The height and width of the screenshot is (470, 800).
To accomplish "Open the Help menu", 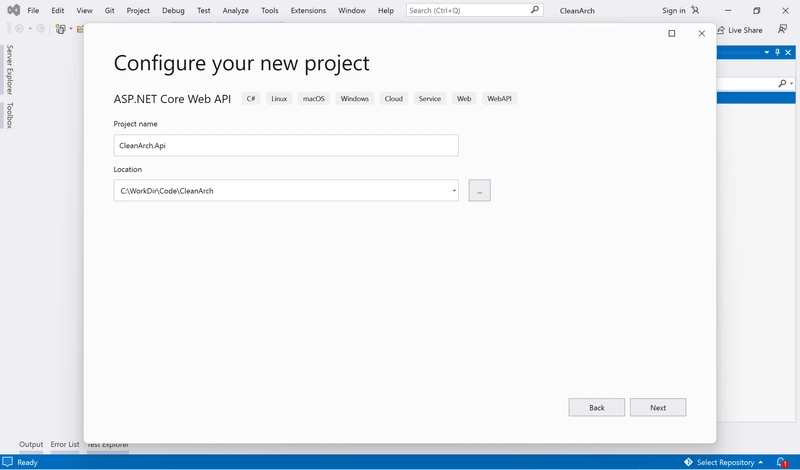I will click(386, 10).
